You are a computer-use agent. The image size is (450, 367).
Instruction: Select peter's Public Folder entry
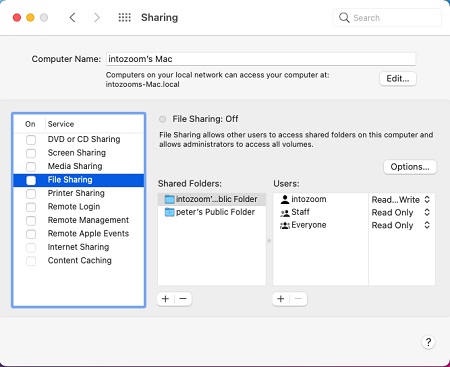[x=212, y=212]
